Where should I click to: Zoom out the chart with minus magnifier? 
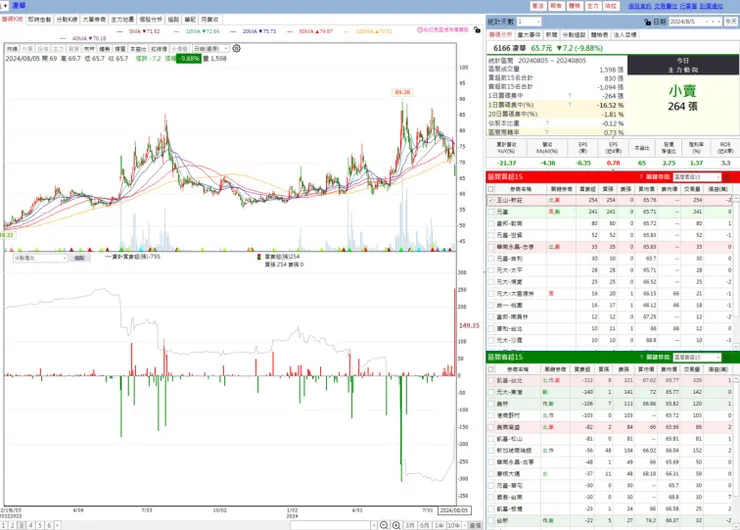384,525
